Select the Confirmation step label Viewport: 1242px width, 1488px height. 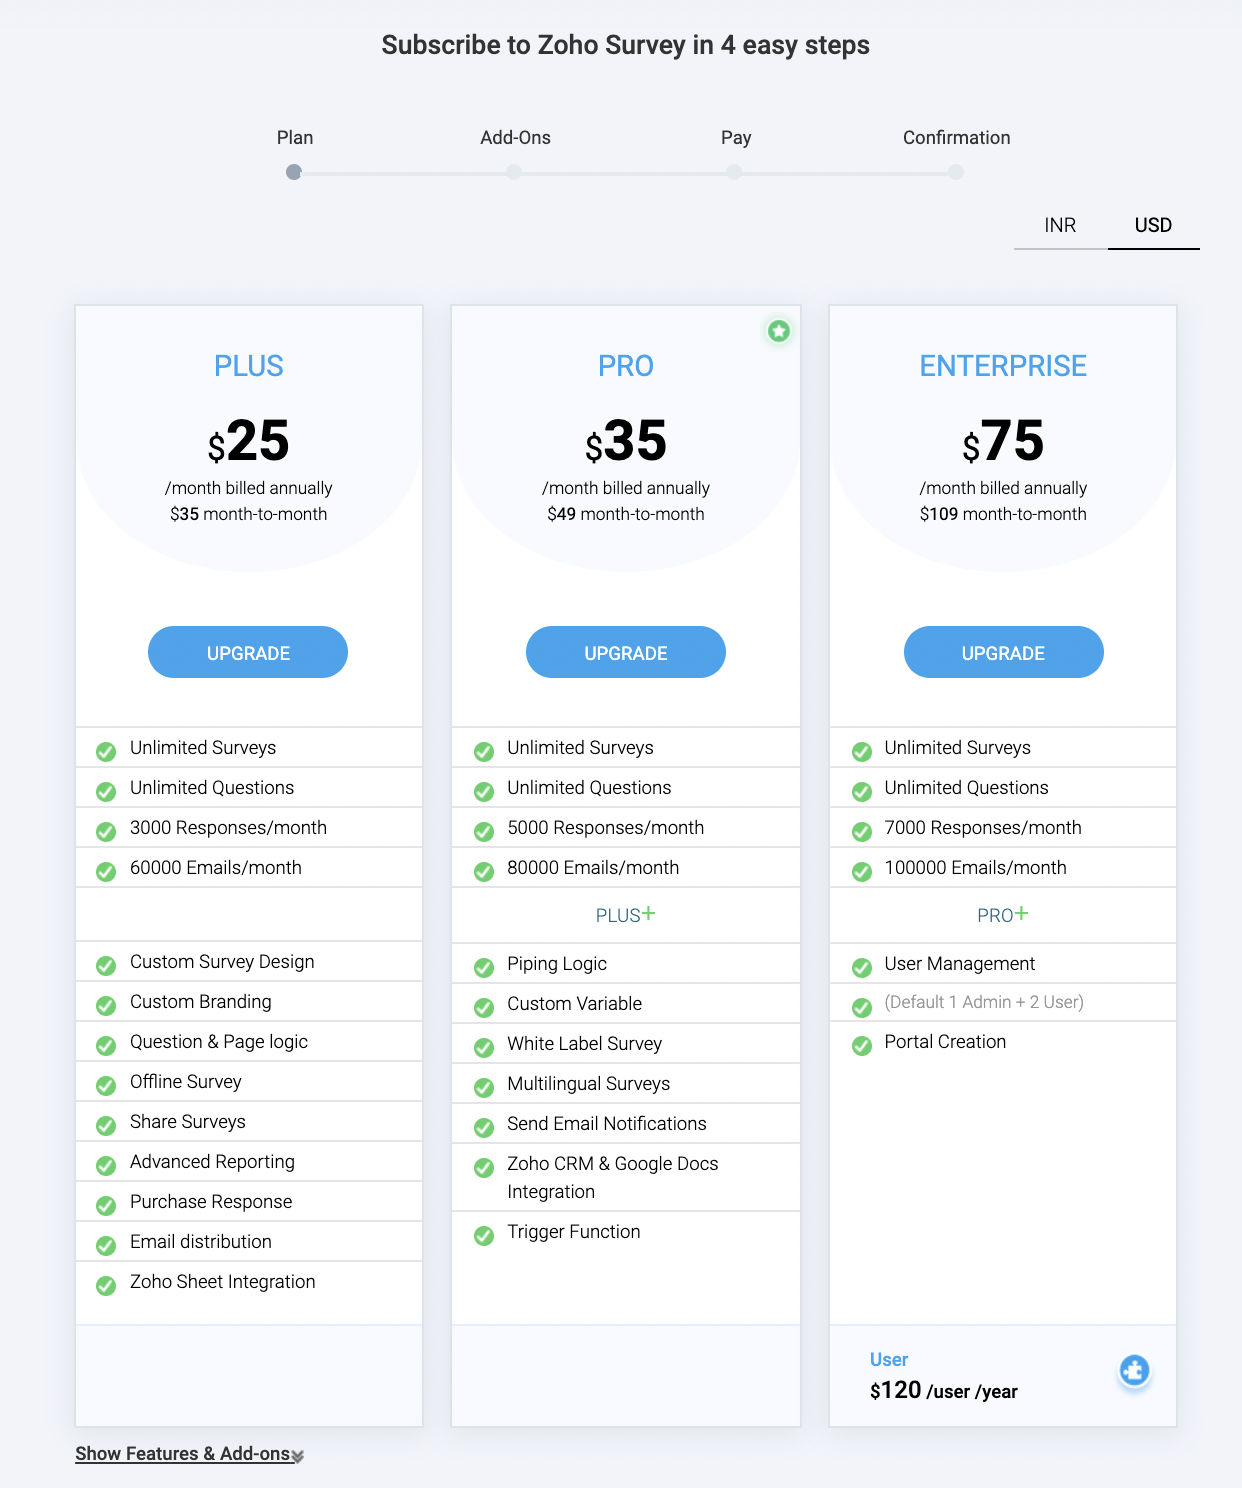point(956,138)
